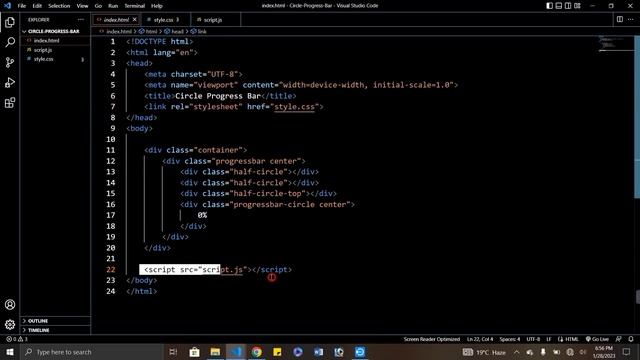The height and width of the screenshot is (360, 640).
Task: Open the Go menu
Action: pos(98,6)
